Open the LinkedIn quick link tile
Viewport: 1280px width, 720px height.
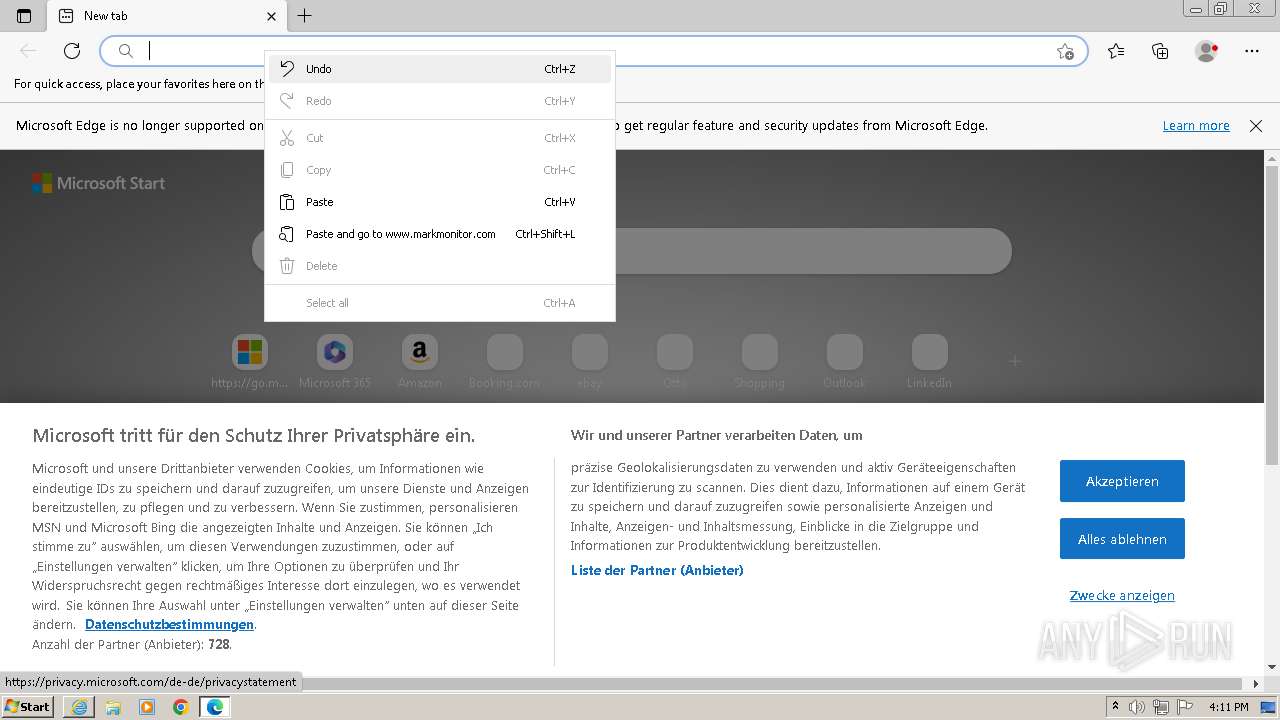coord(930,362)
